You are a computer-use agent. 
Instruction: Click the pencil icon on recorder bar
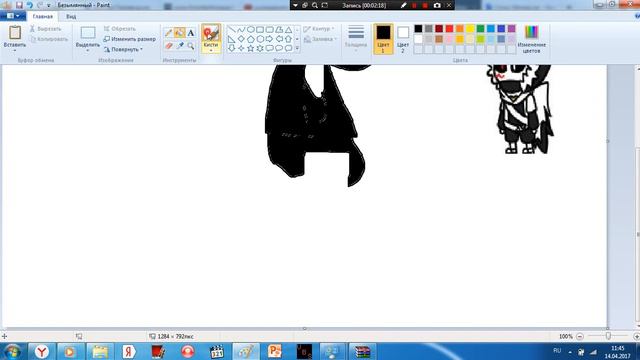404,5
